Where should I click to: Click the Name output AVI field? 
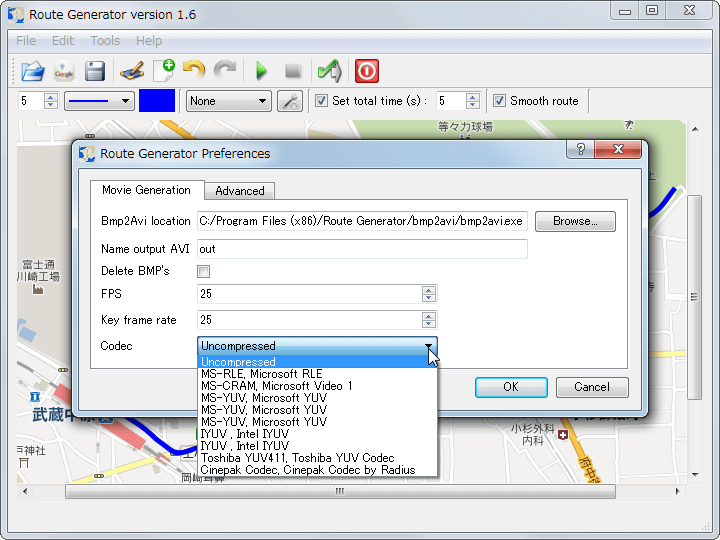[x=362, y=249]
